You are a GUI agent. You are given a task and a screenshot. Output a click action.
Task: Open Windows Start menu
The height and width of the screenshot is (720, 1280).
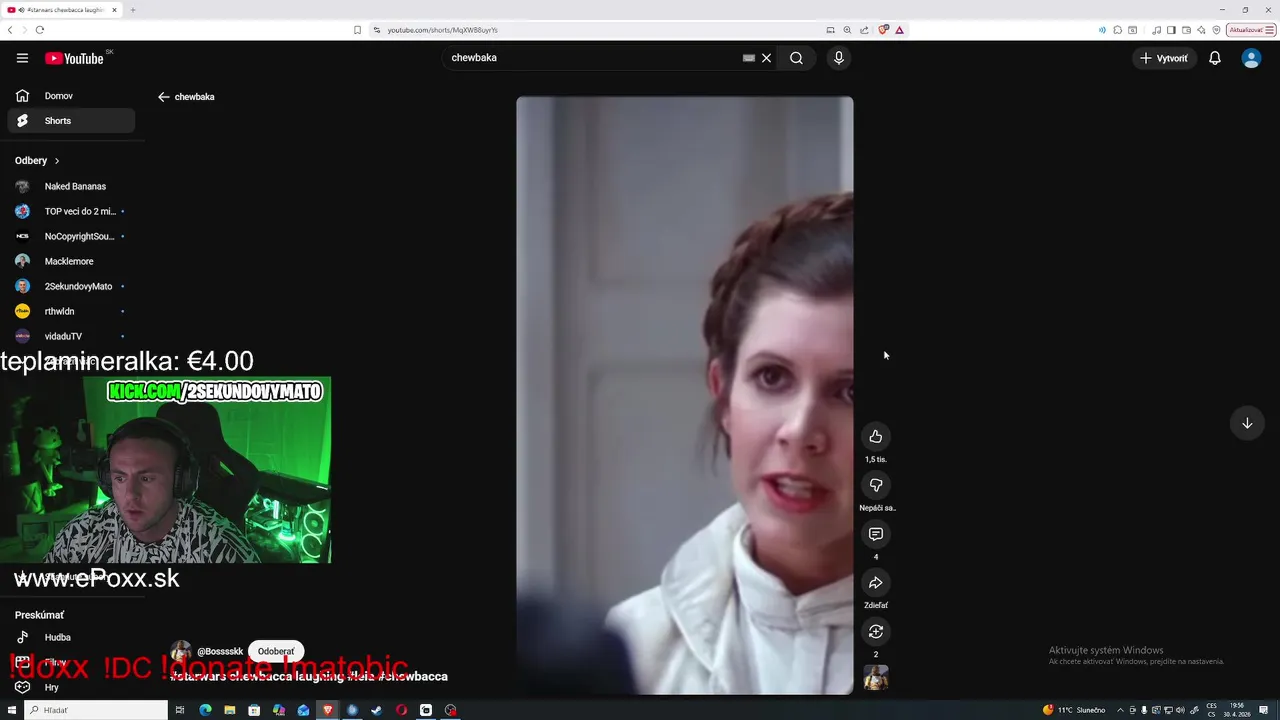coord(11,710)
